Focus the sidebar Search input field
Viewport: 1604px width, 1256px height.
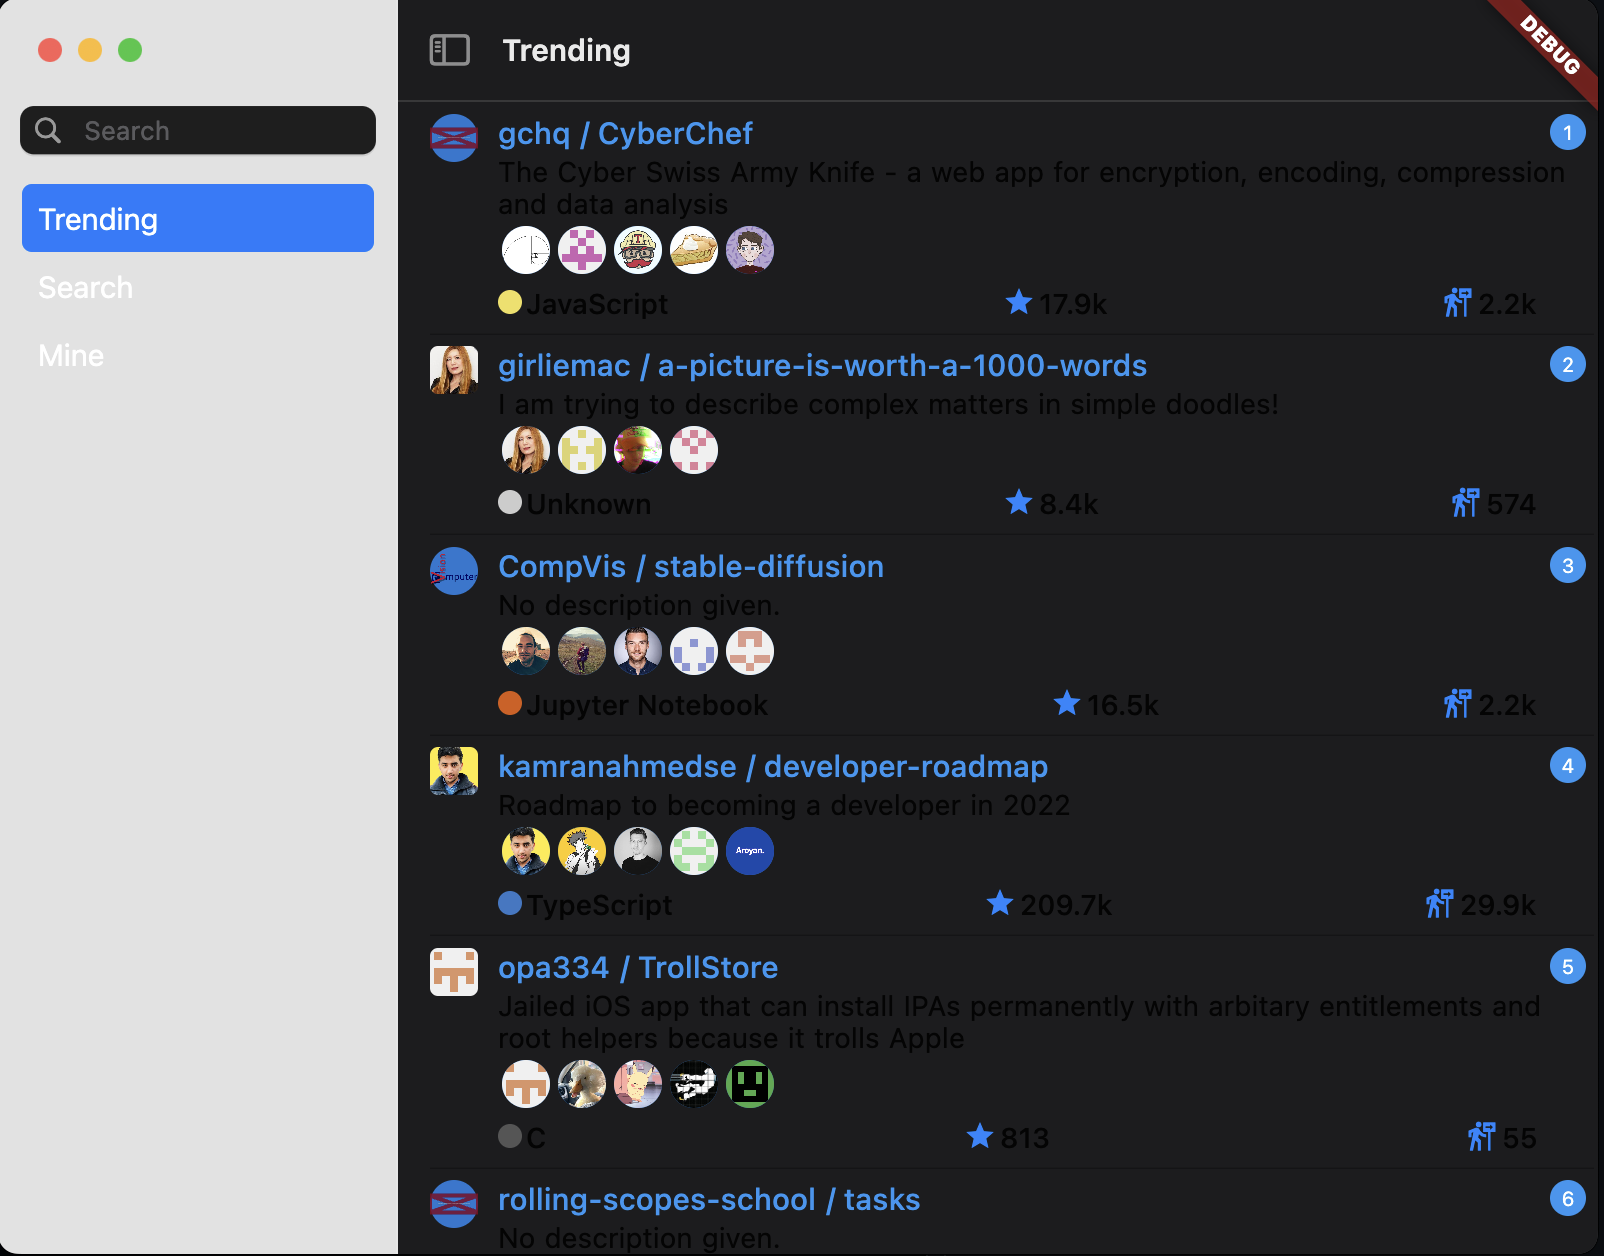pos(198,130)
